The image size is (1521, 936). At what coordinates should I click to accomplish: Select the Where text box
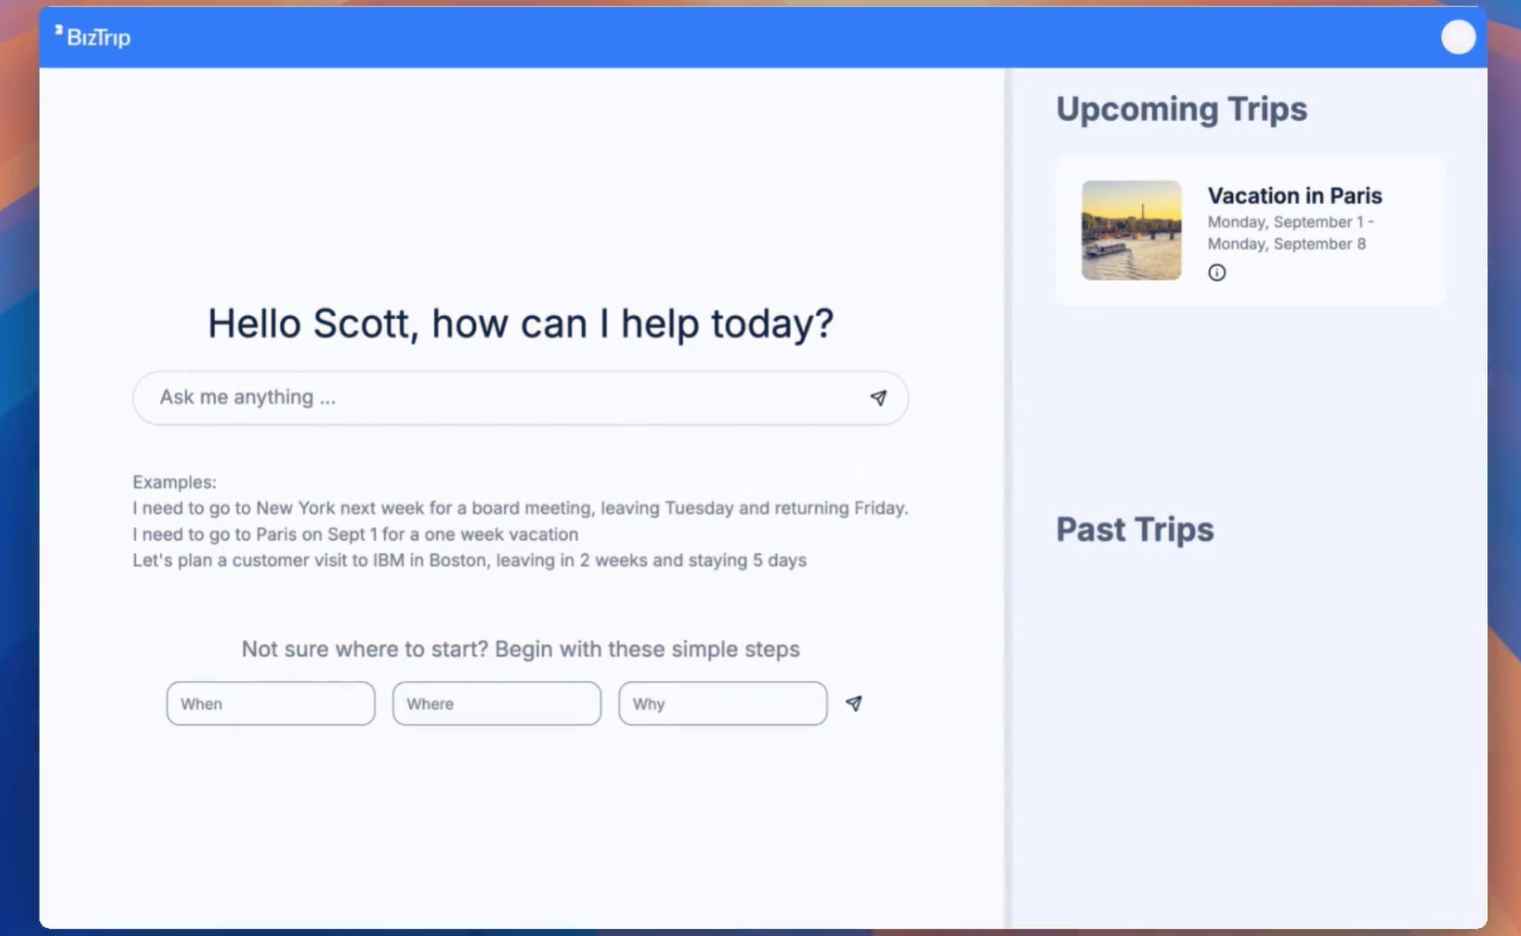coord(496,704)
